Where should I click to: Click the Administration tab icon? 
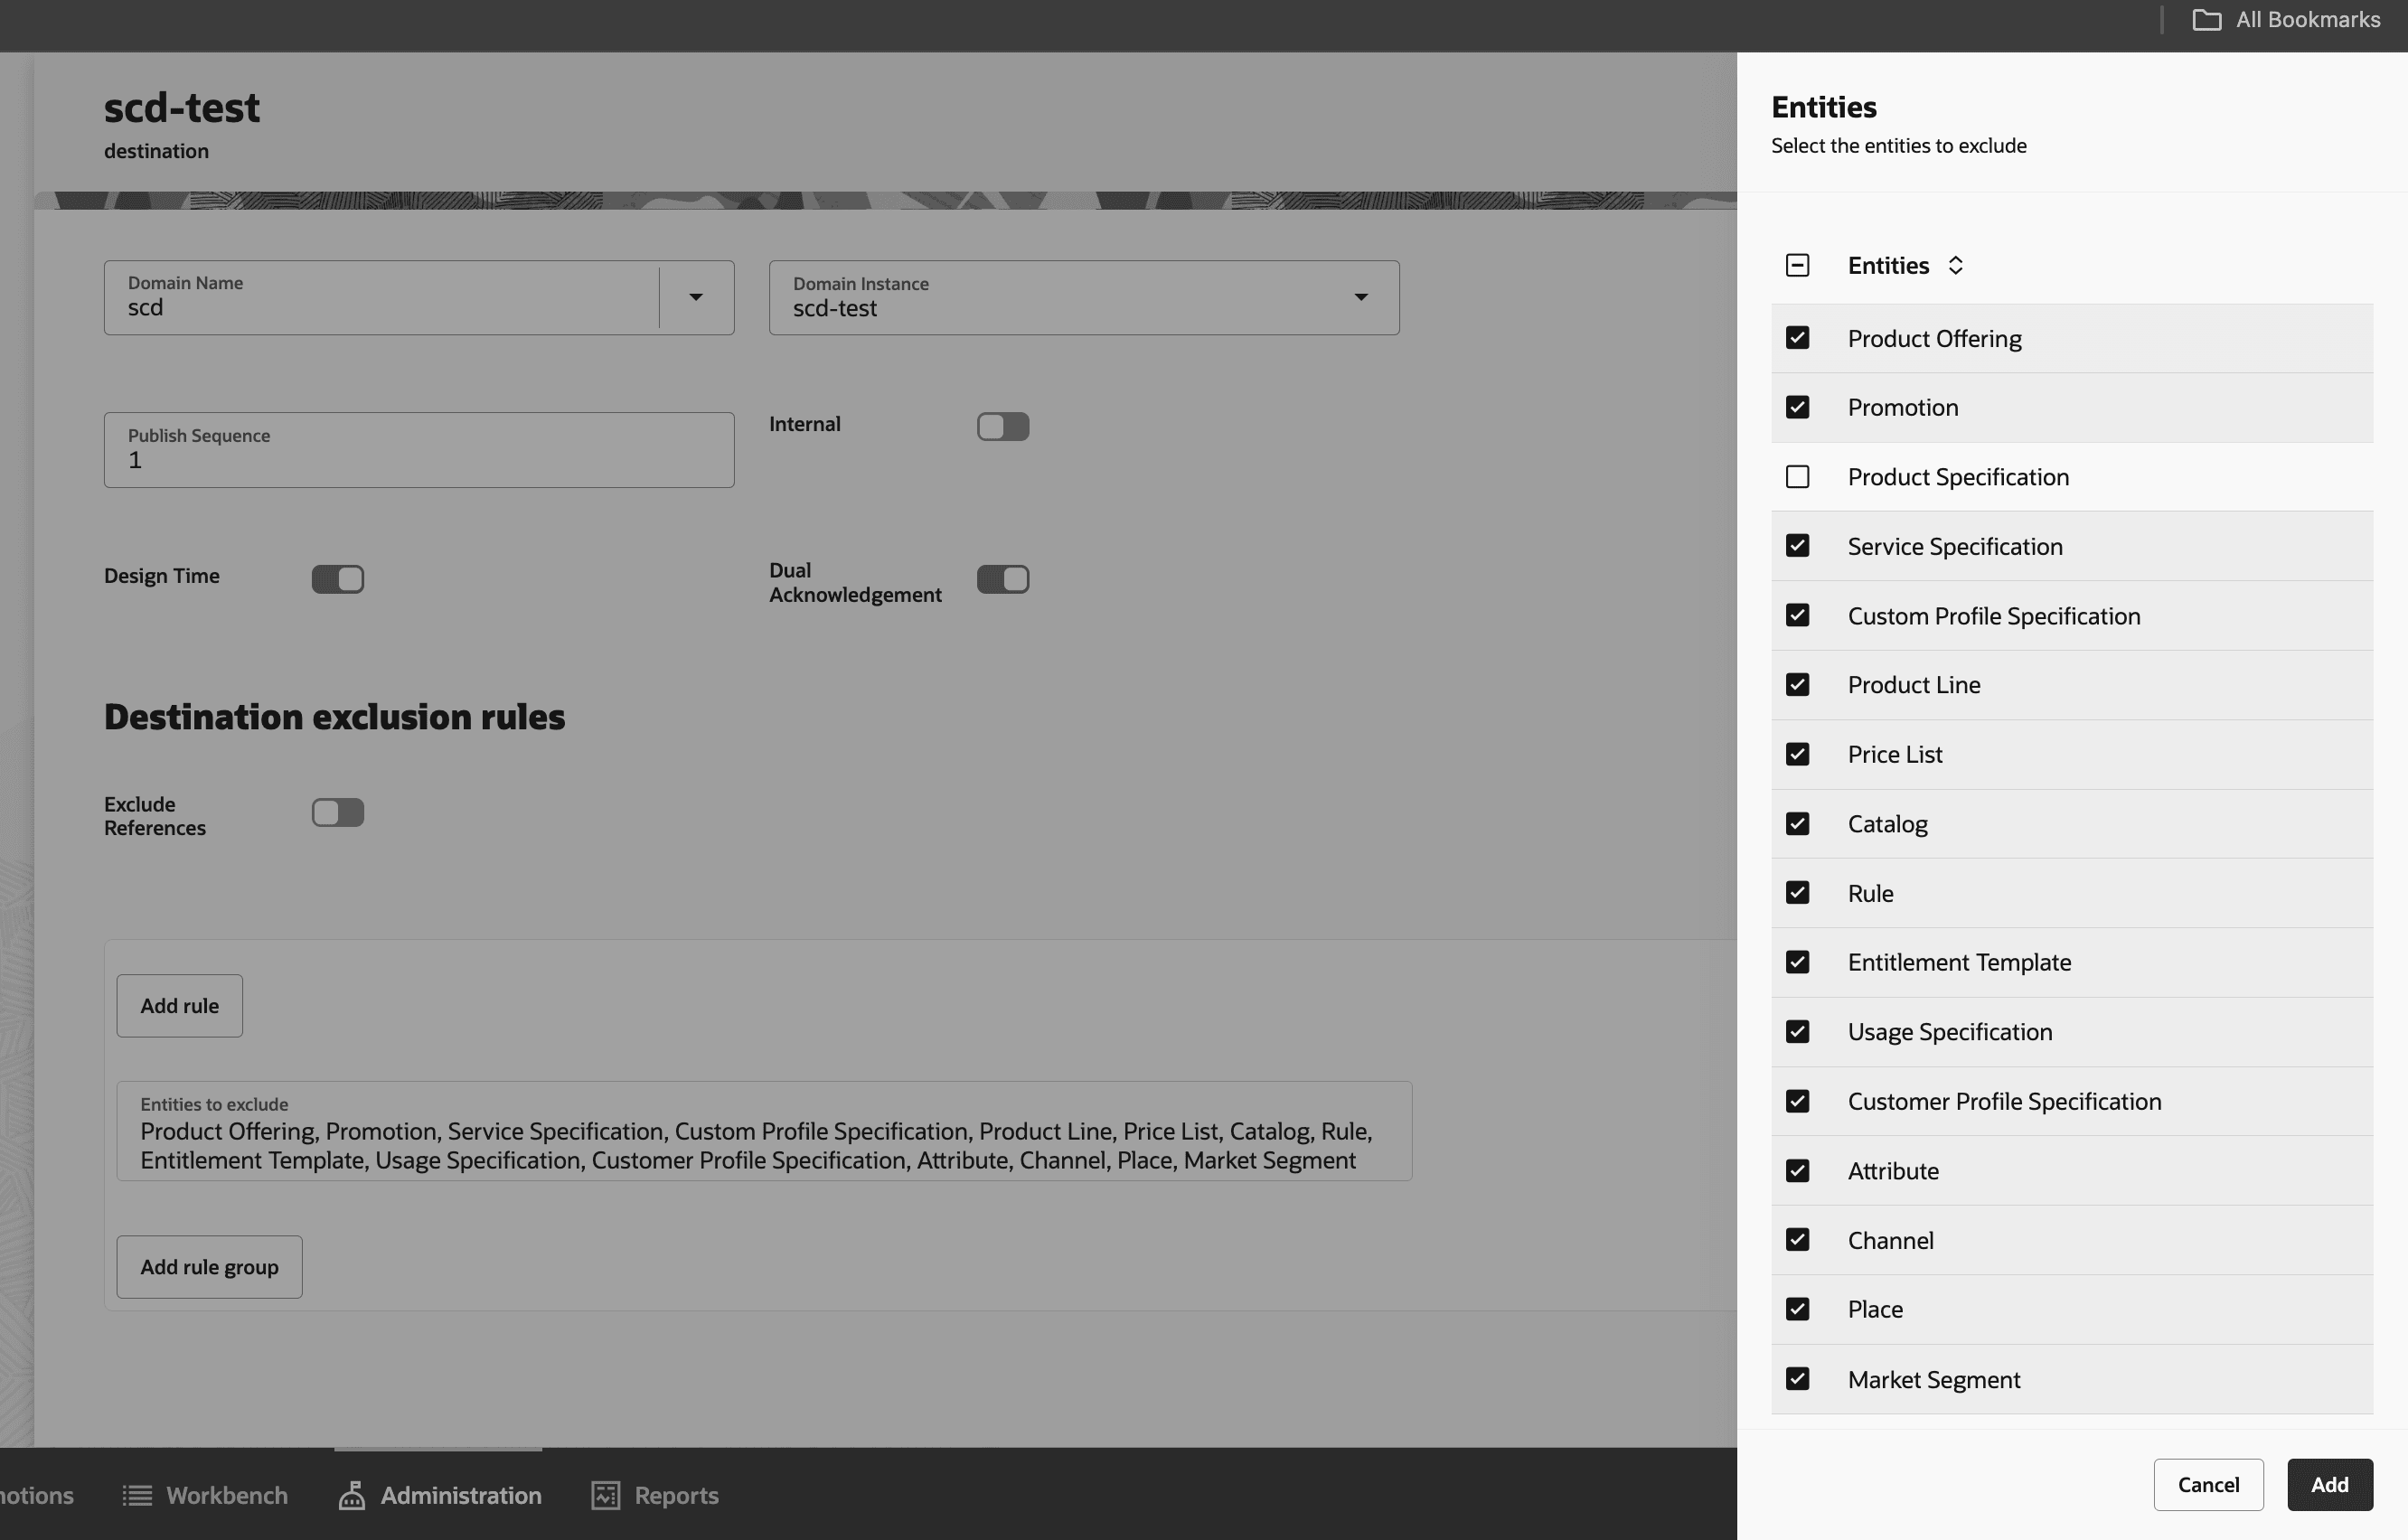coord(351,1495)
